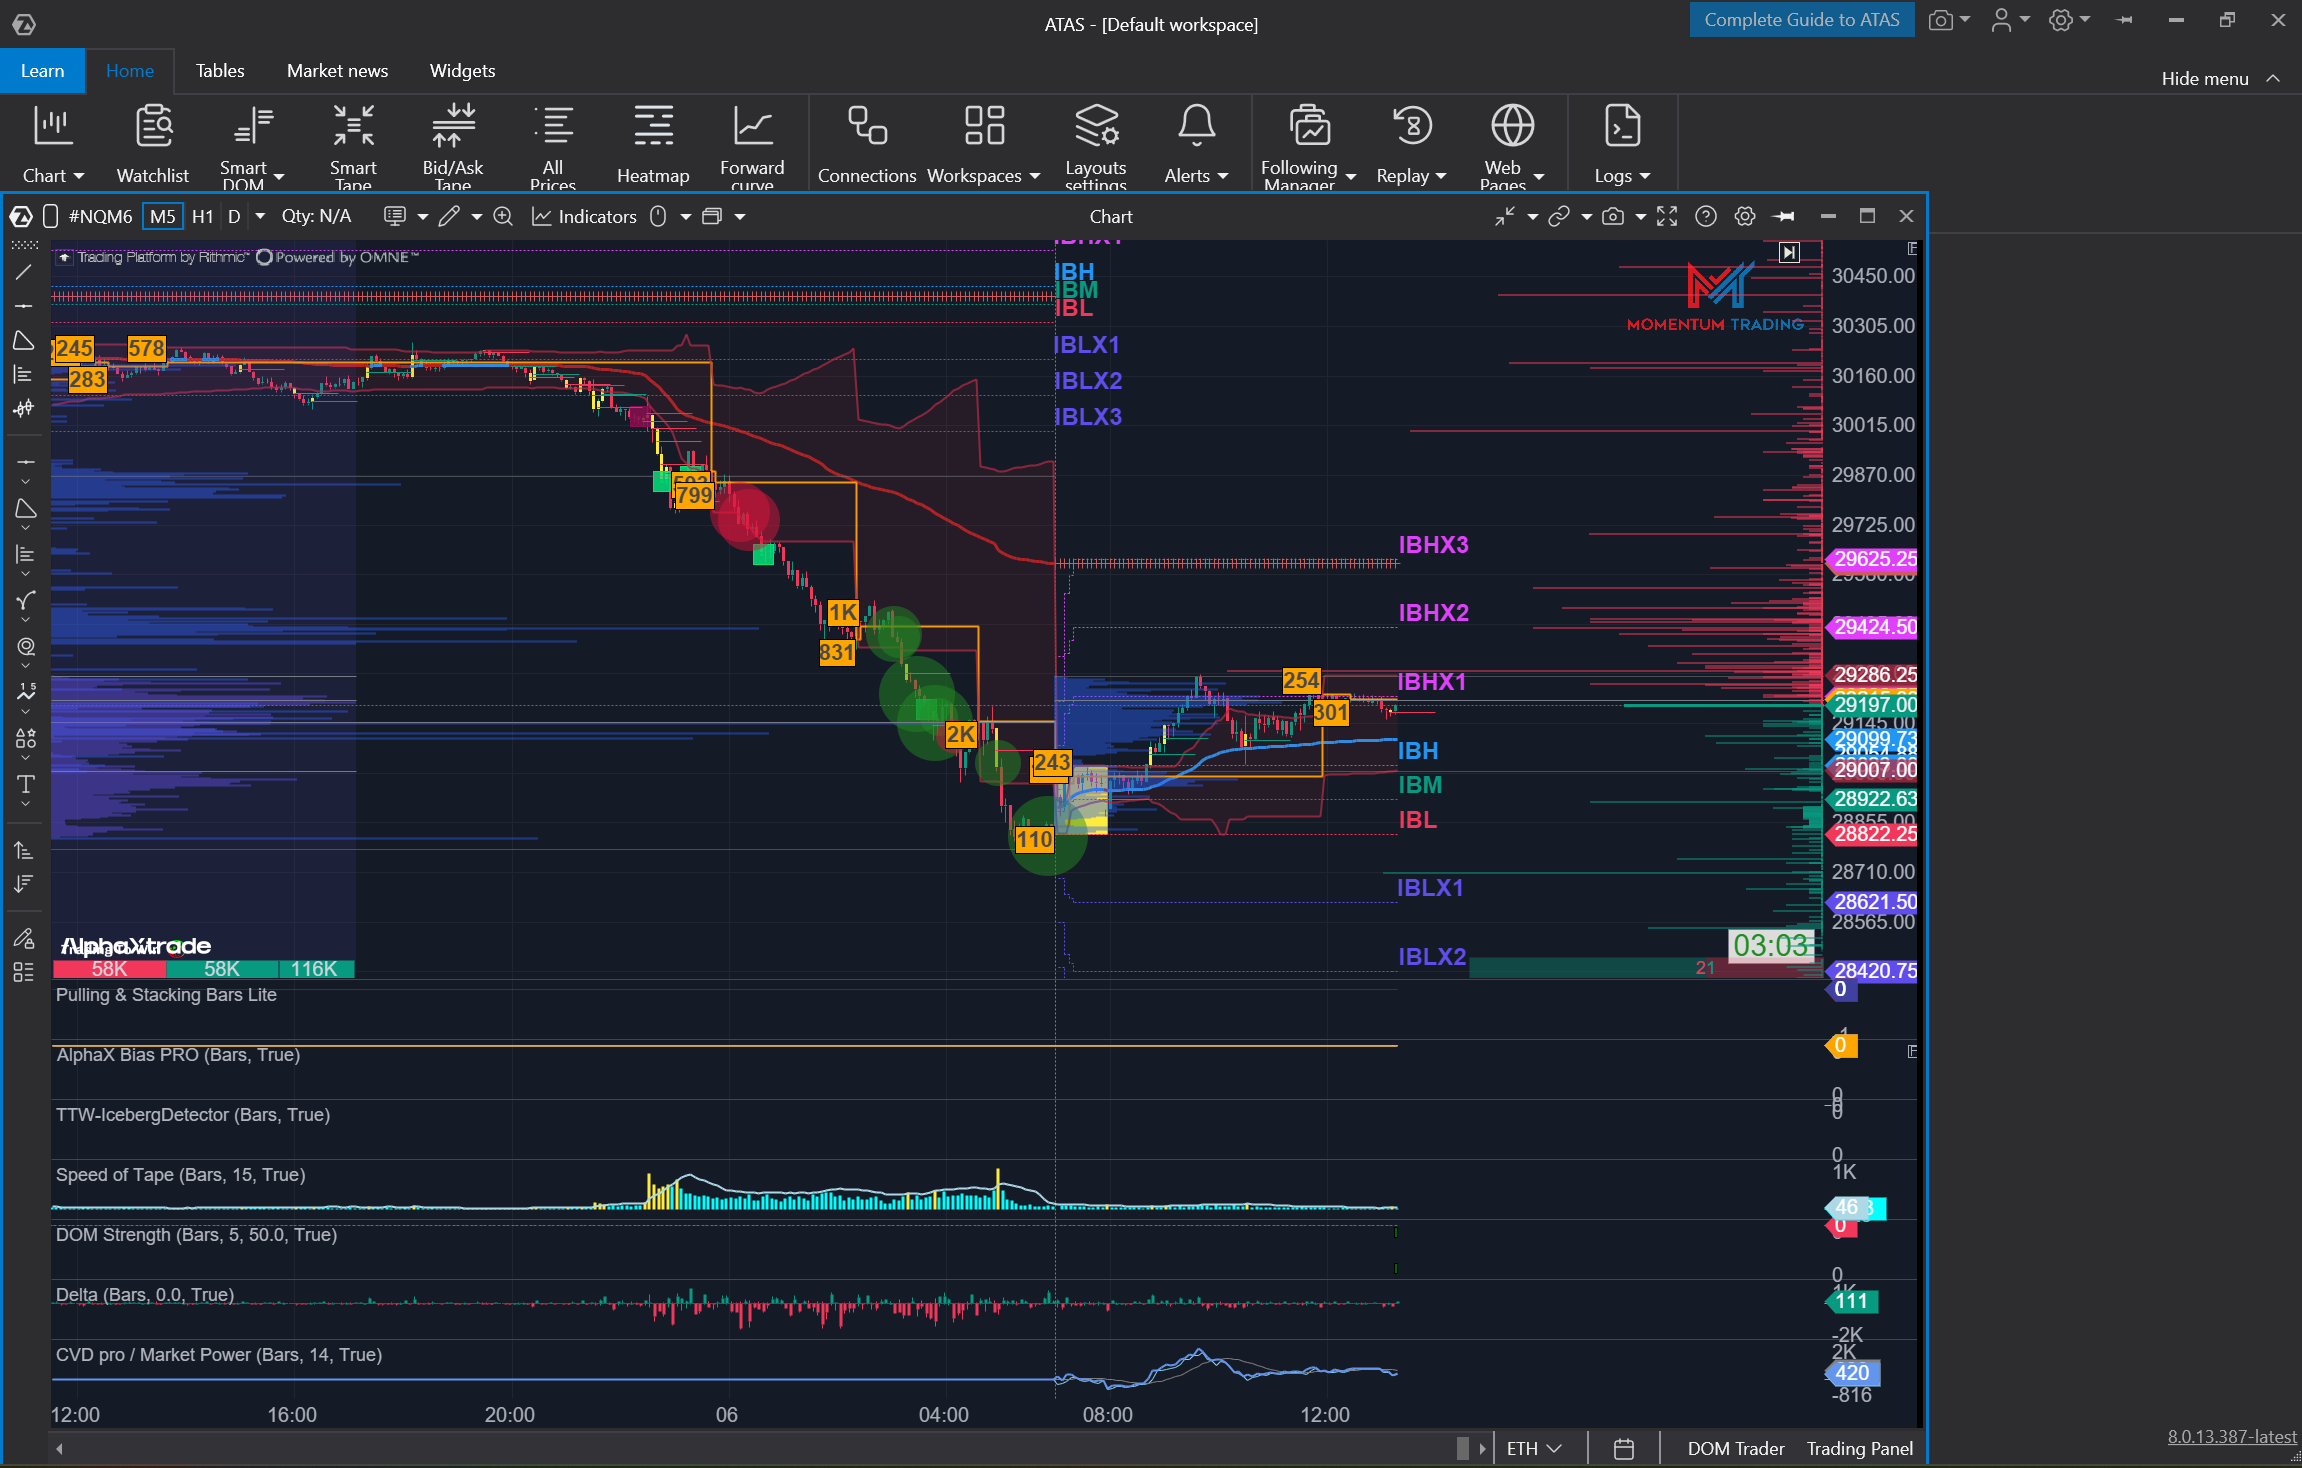The height and width of the screenshot is (1468, 2302).
Task: Expand the pencil tool dropdown arrow
Action: pyautogui.click(x=476, y=216)
